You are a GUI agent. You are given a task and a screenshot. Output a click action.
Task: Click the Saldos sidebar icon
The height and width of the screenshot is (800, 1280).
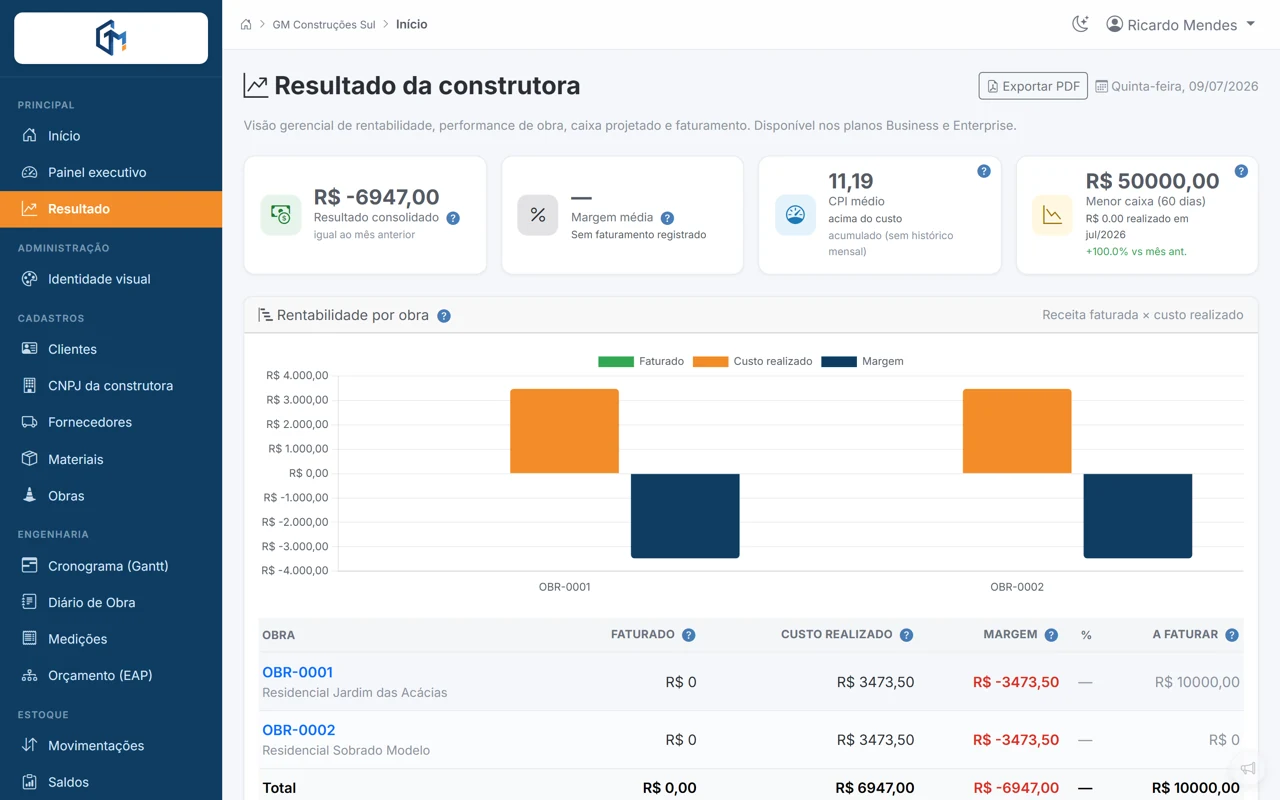[29, 782]
